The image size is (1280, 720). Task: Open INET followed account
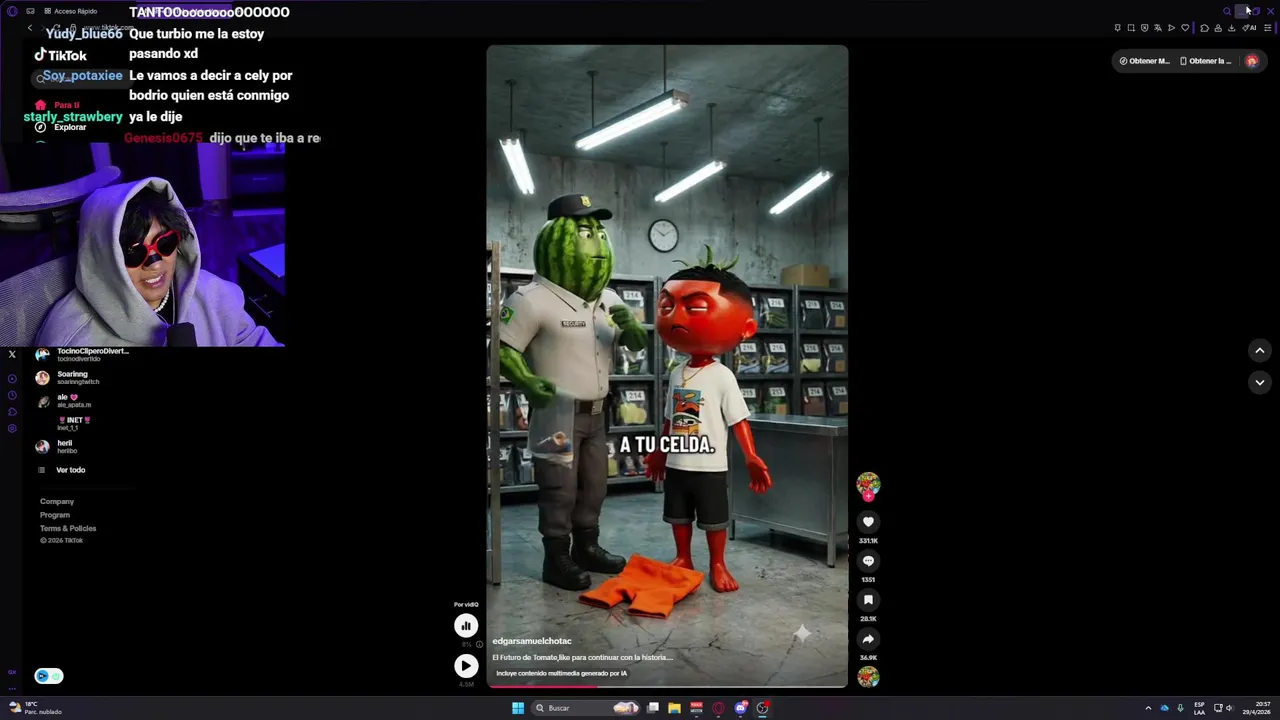pos(73,423)
